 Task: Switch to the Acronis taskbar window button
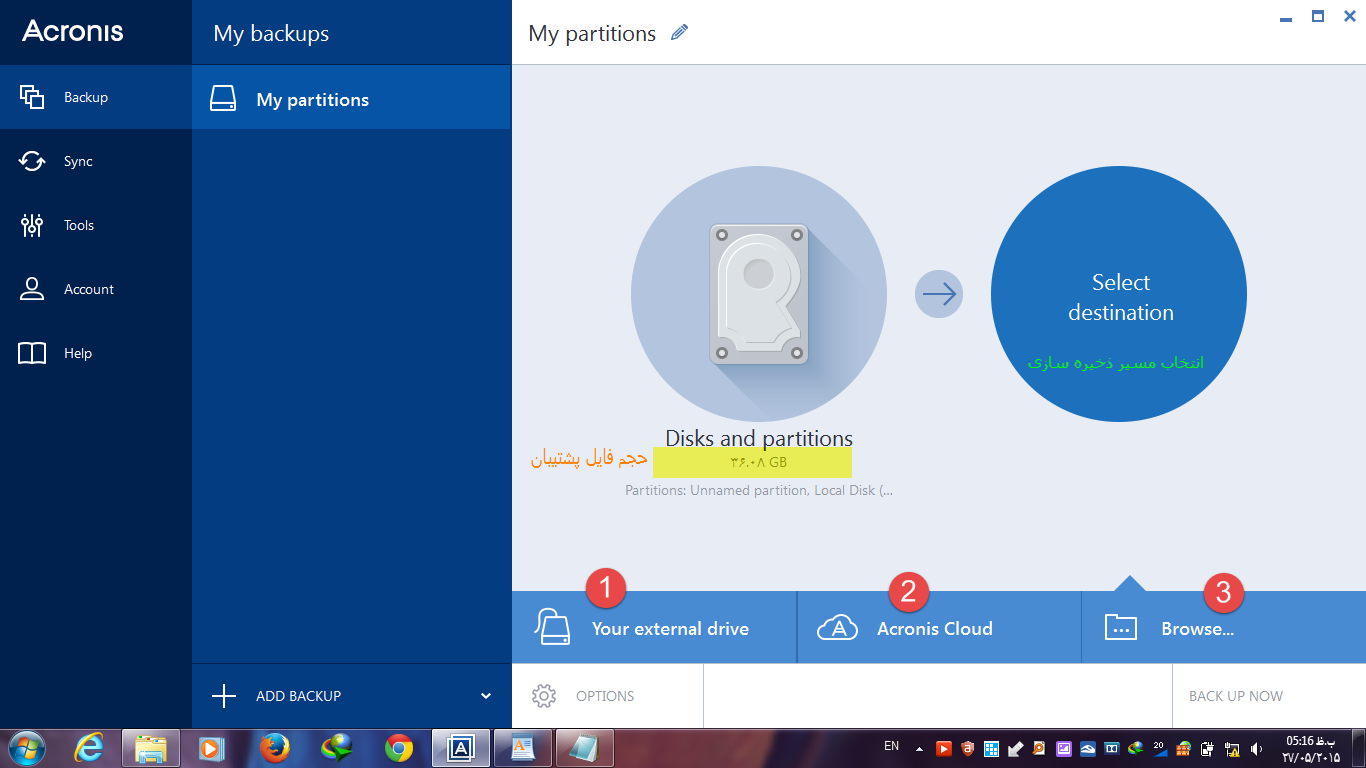(x=461, y=748)
